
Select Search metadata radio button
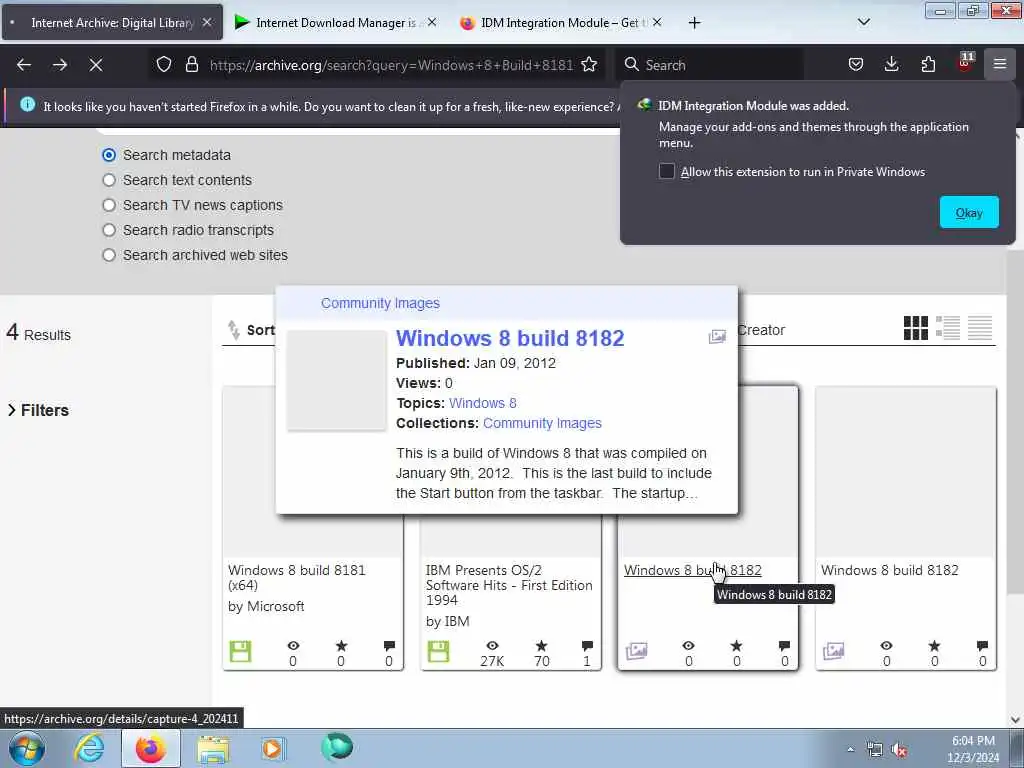coord(109,155)
